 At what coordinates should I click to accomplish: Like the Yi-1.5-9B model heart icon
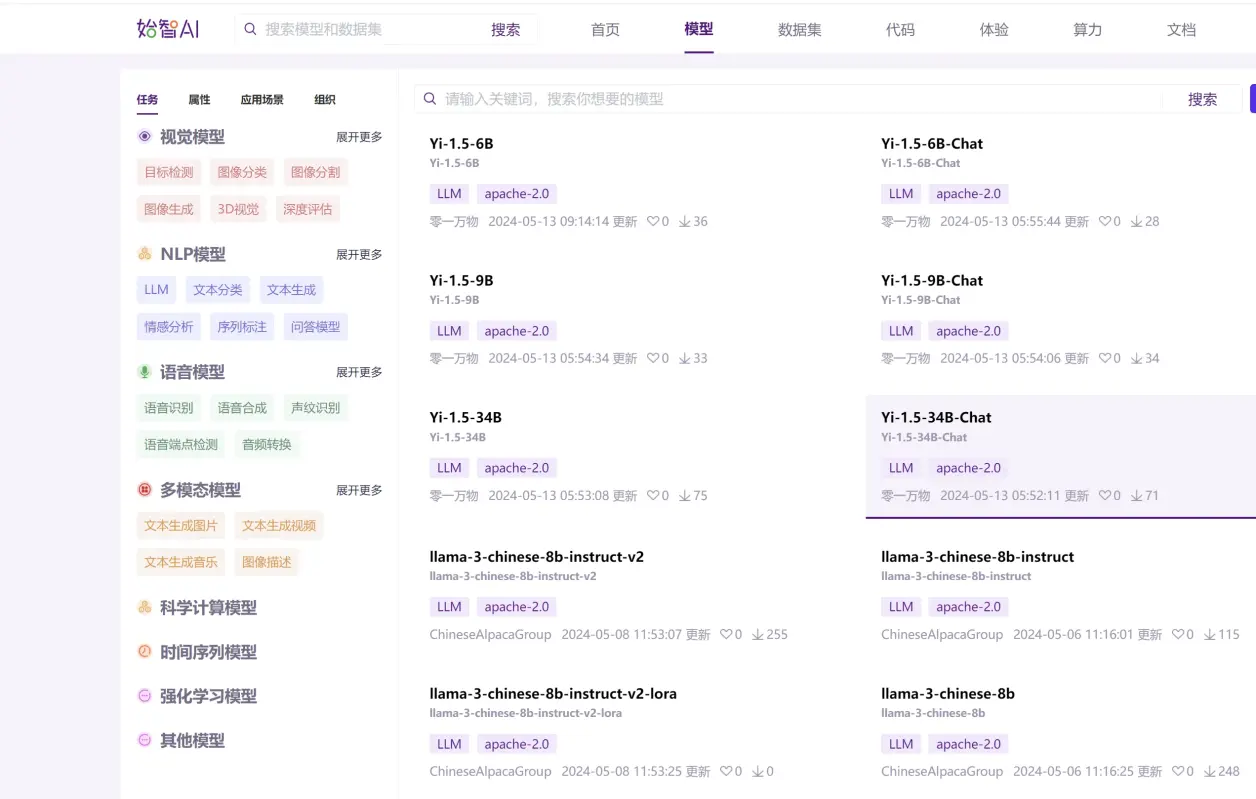653,358
